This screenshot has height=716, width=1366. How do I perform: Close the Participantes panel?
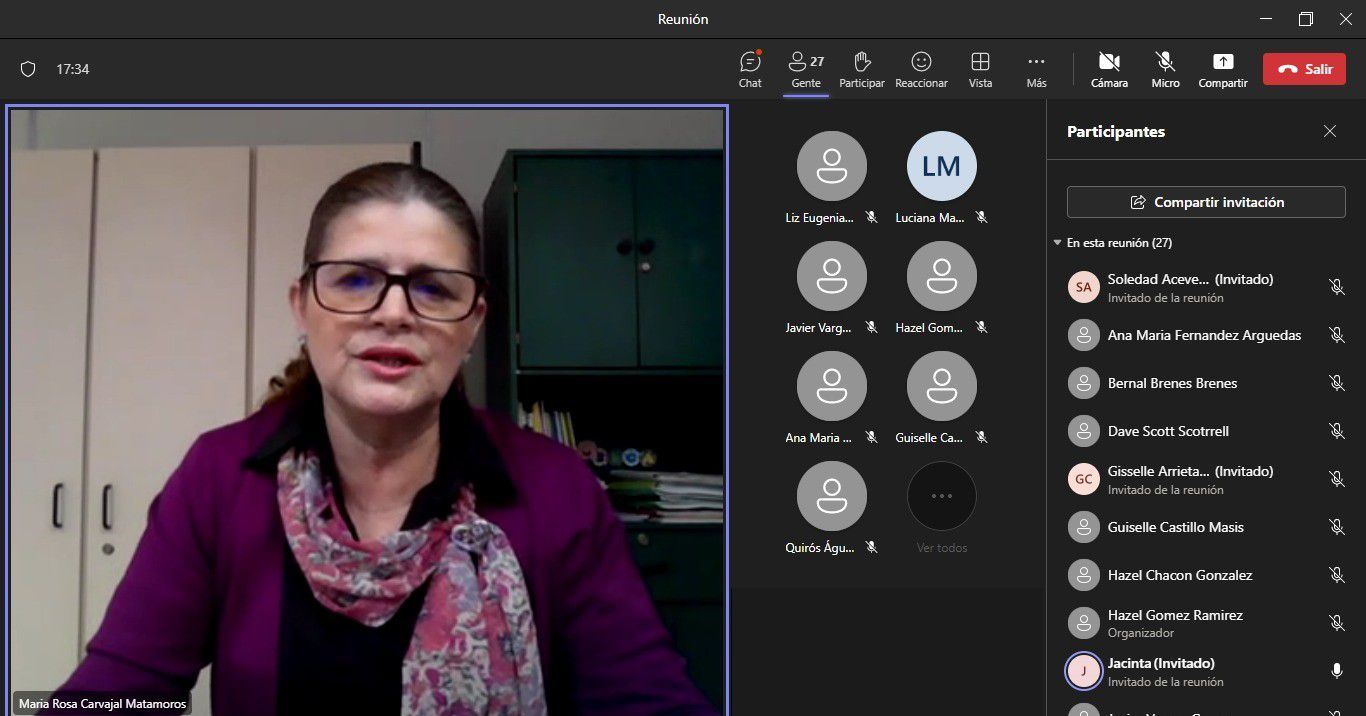pyautogui.click(x=1329, y=131)
